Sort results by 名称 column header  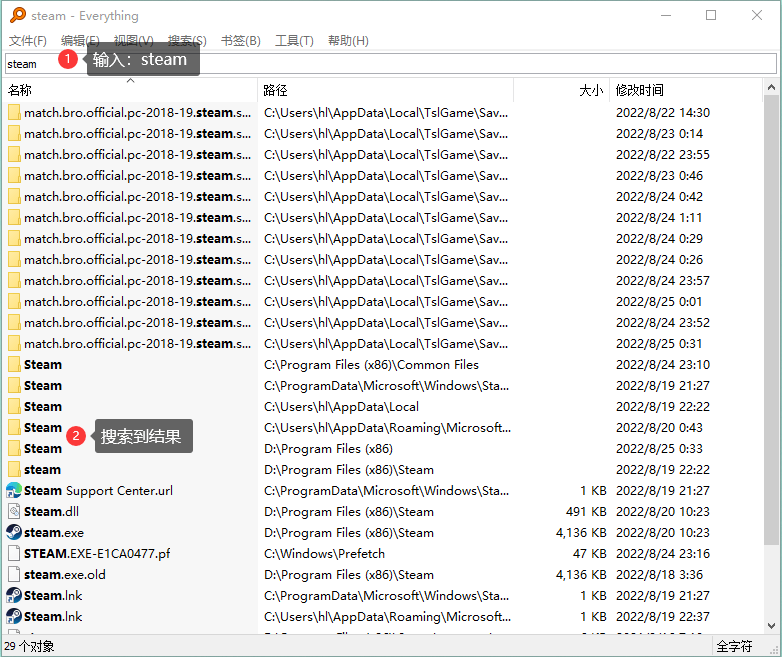click(130, 90)
